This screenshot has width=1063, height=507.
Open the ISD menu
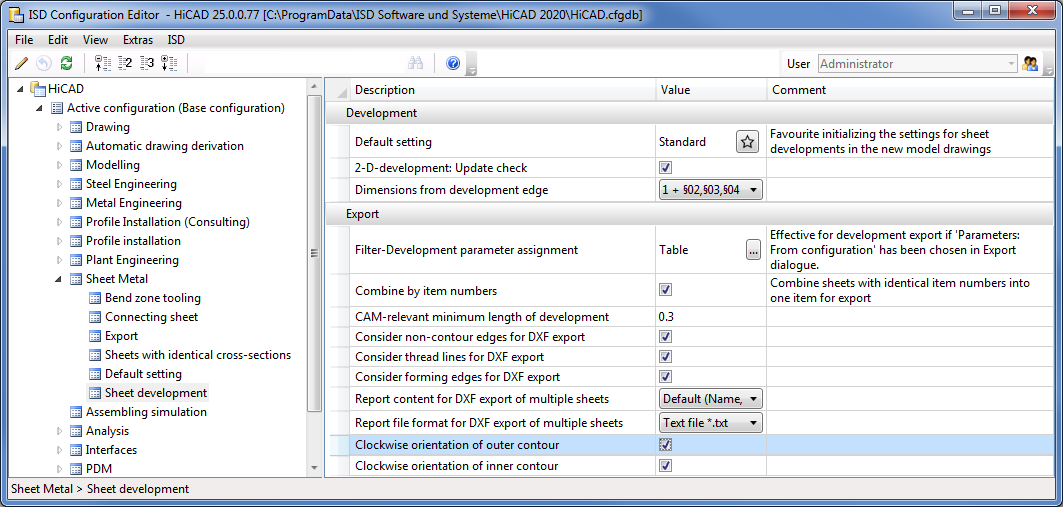pyautogui.click(x=176, y=40)
